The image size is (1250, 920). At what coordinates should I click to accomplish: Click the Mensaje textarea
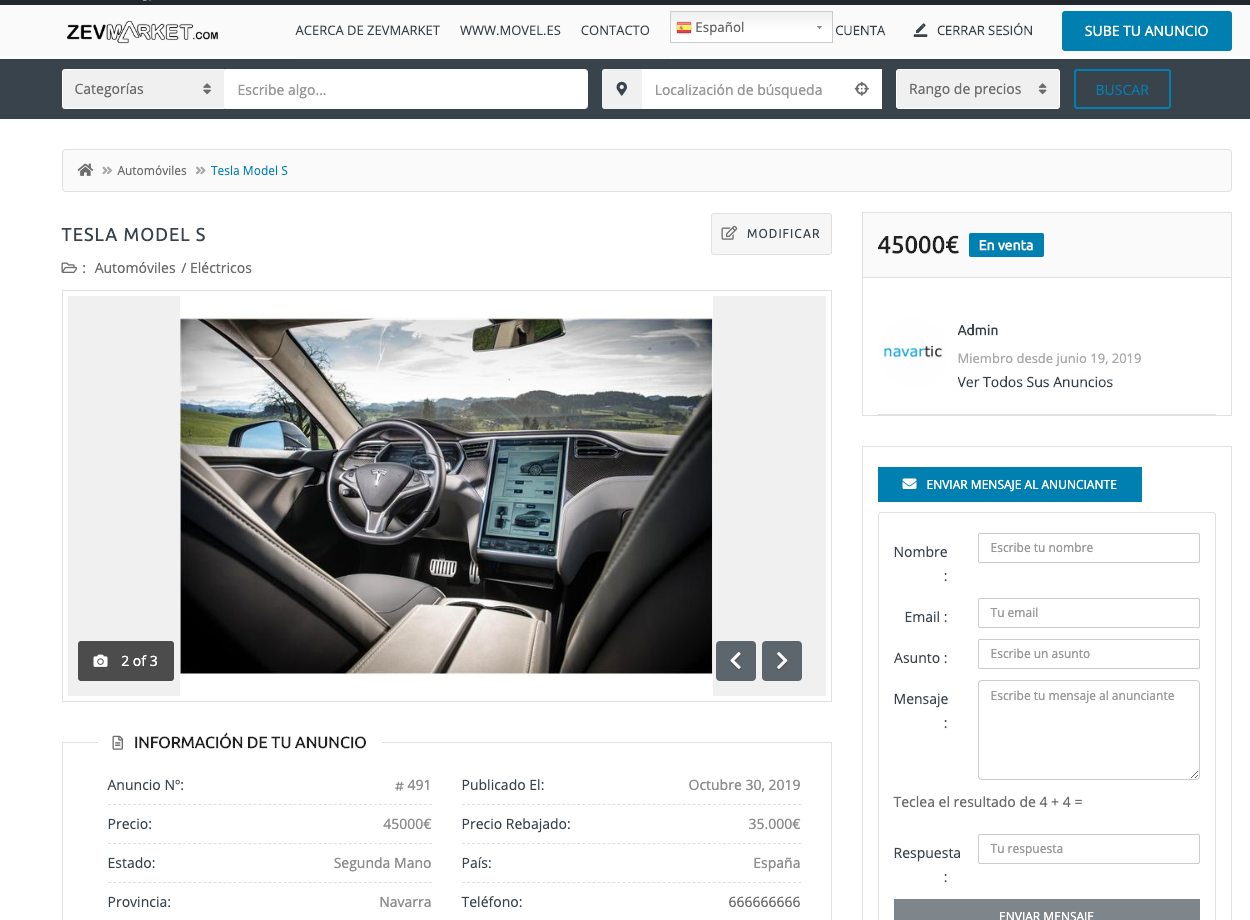[x=1088, y=730]
